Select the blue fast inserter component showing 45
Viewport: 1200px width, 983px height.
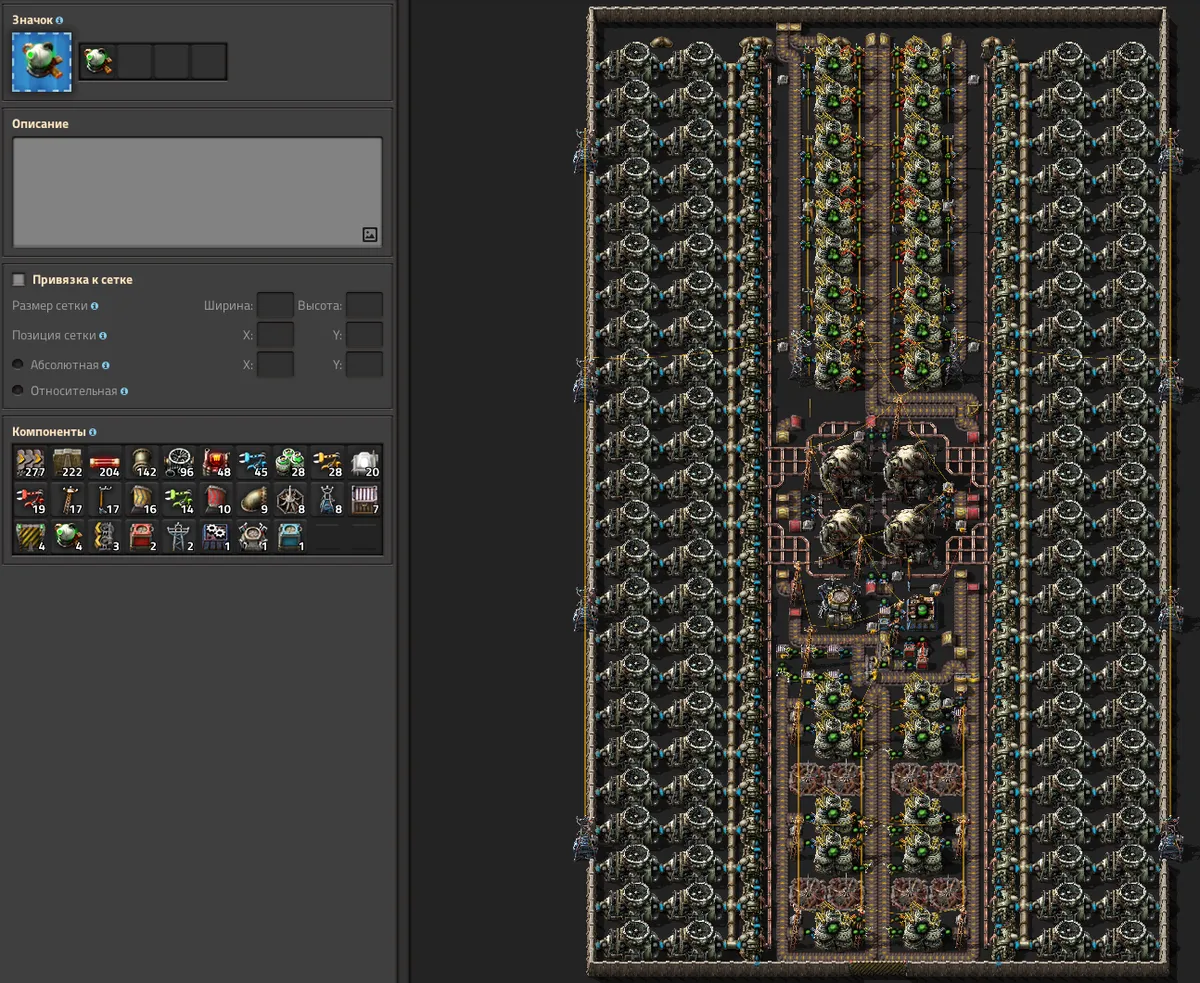(253, 463)
